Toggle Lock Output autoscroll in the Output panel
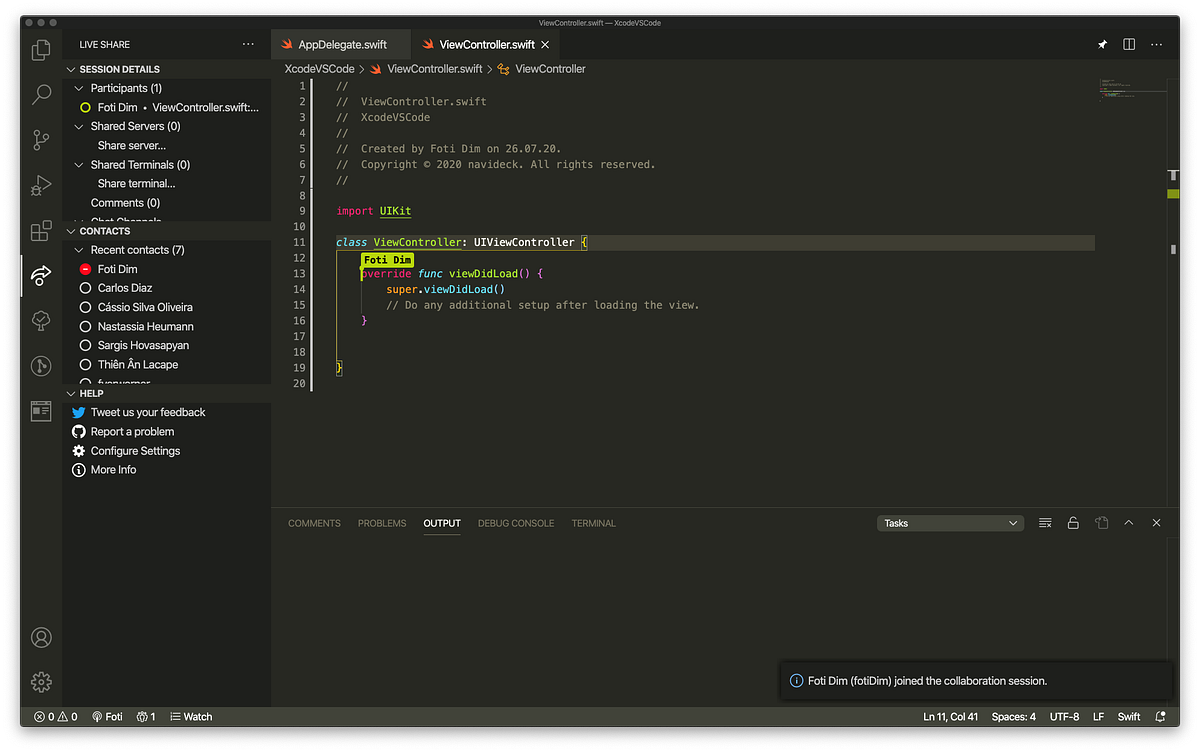The image size is (1200, 752). (1072, 522)
